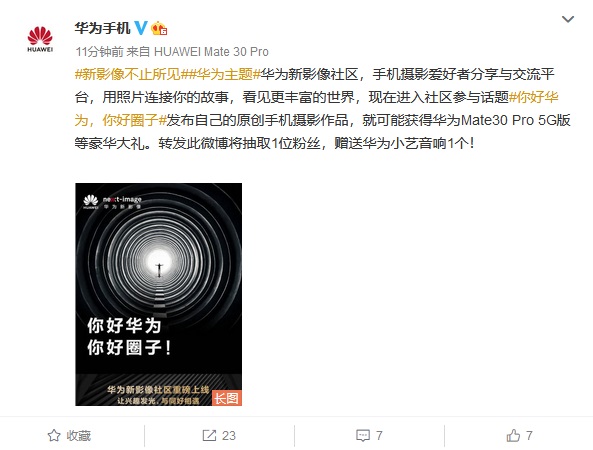Open the 7 comments count
Viewport: 593px width, 450px height.
coord(379,436)
